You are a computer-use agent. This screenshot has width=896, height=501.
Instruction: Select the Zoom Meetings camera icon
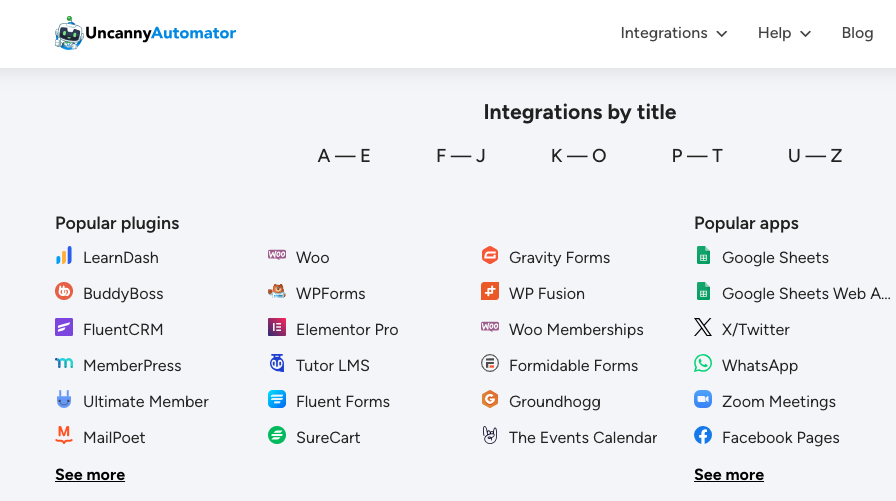[x=703, y=399]
